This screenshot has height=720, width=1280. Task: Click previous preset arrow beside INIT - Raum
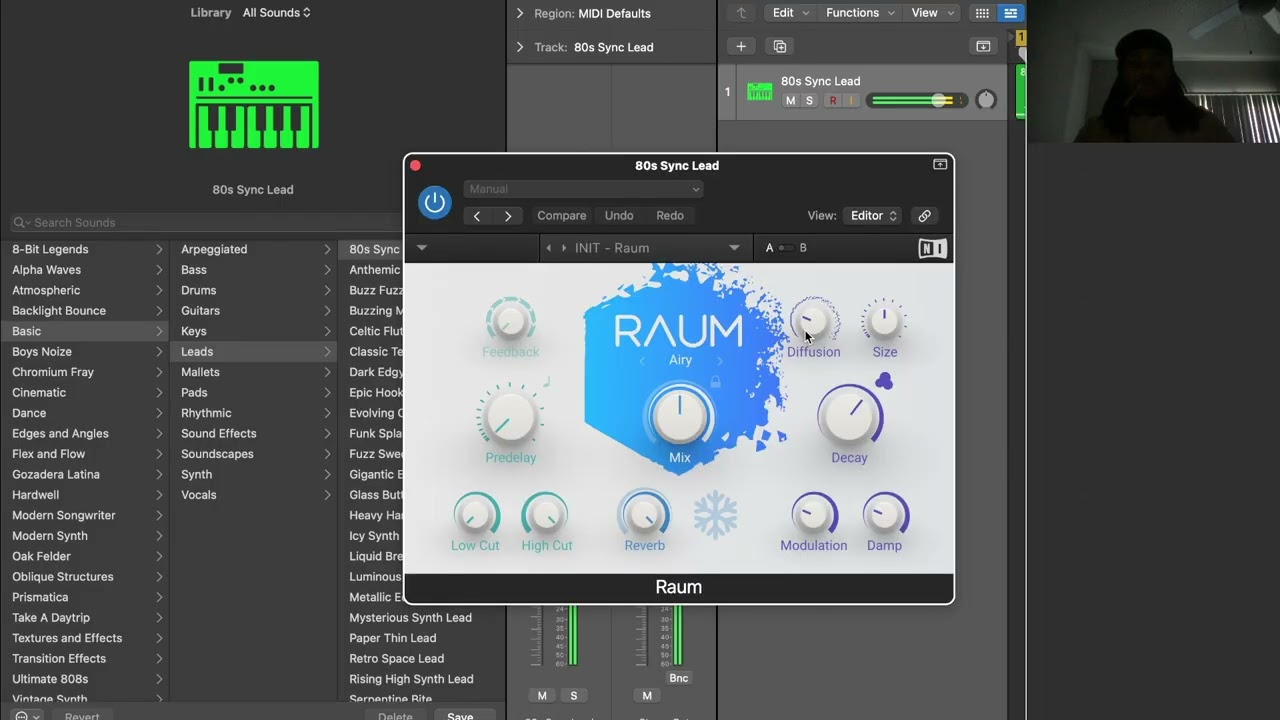(x=548, y=248)
